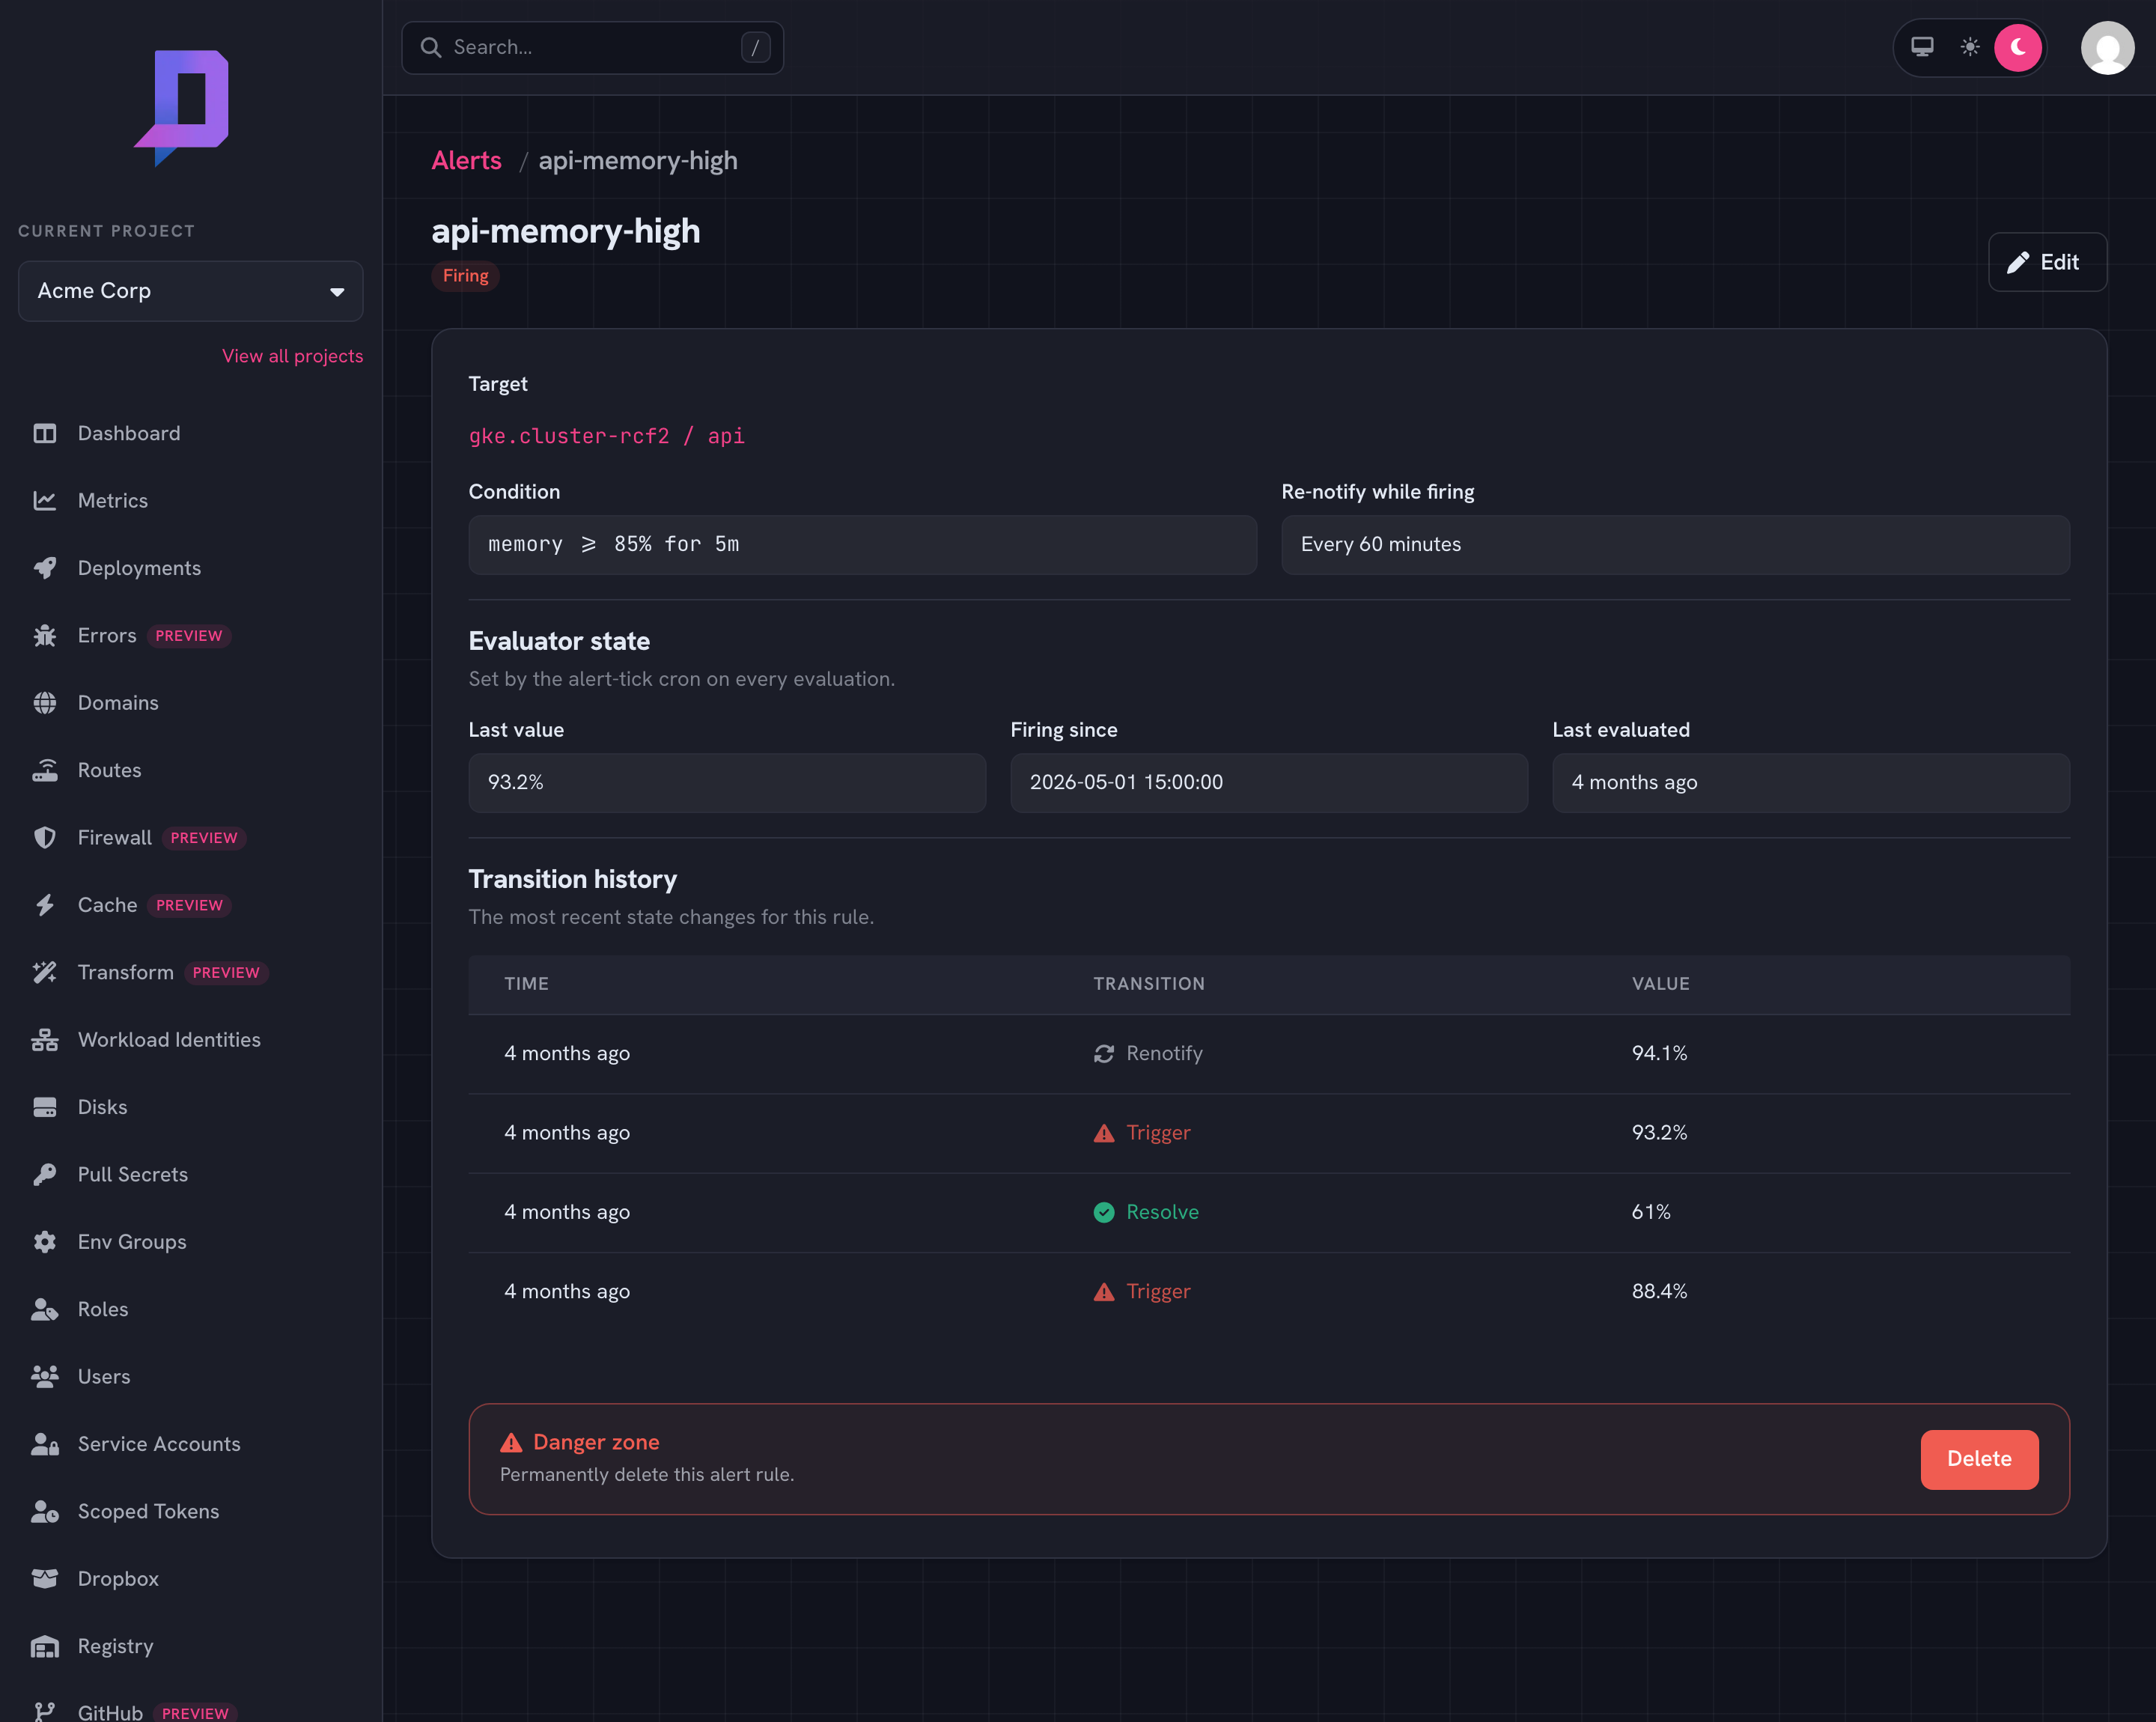
Task: Click the TIME column header
Action: click(526, 984)
